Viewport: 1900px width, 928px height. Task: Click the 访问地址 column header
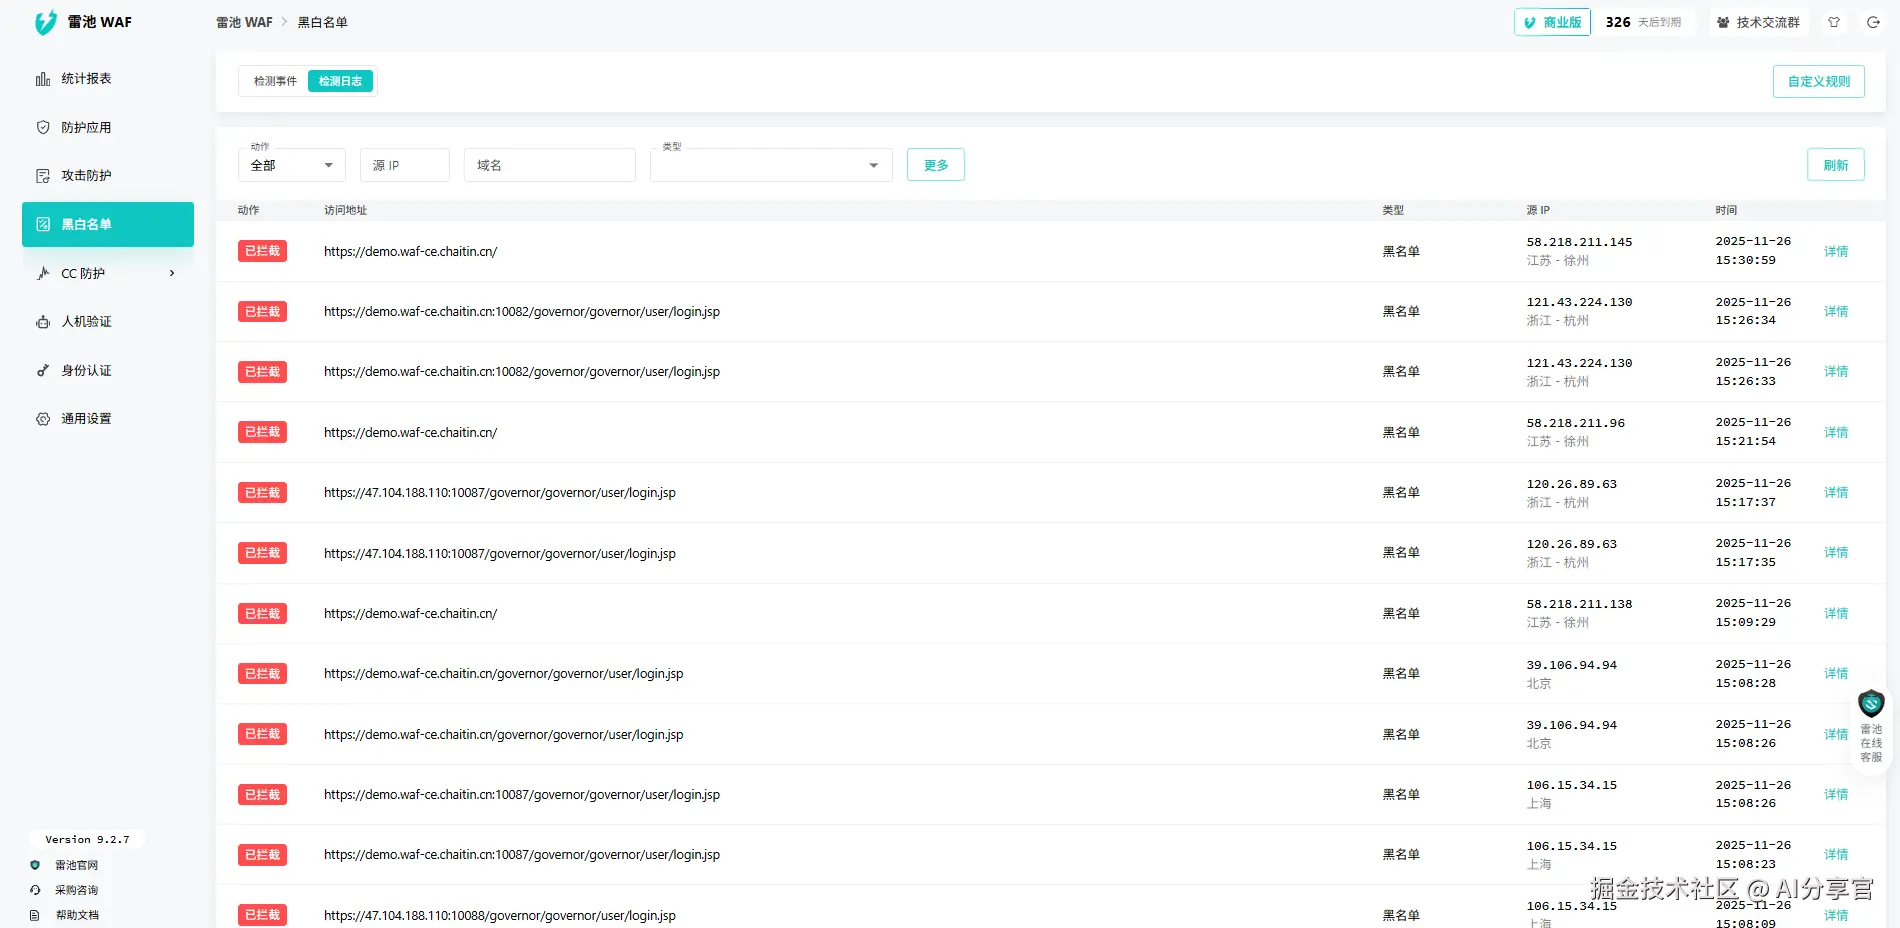pyautogui.click(x=345, y=210)
